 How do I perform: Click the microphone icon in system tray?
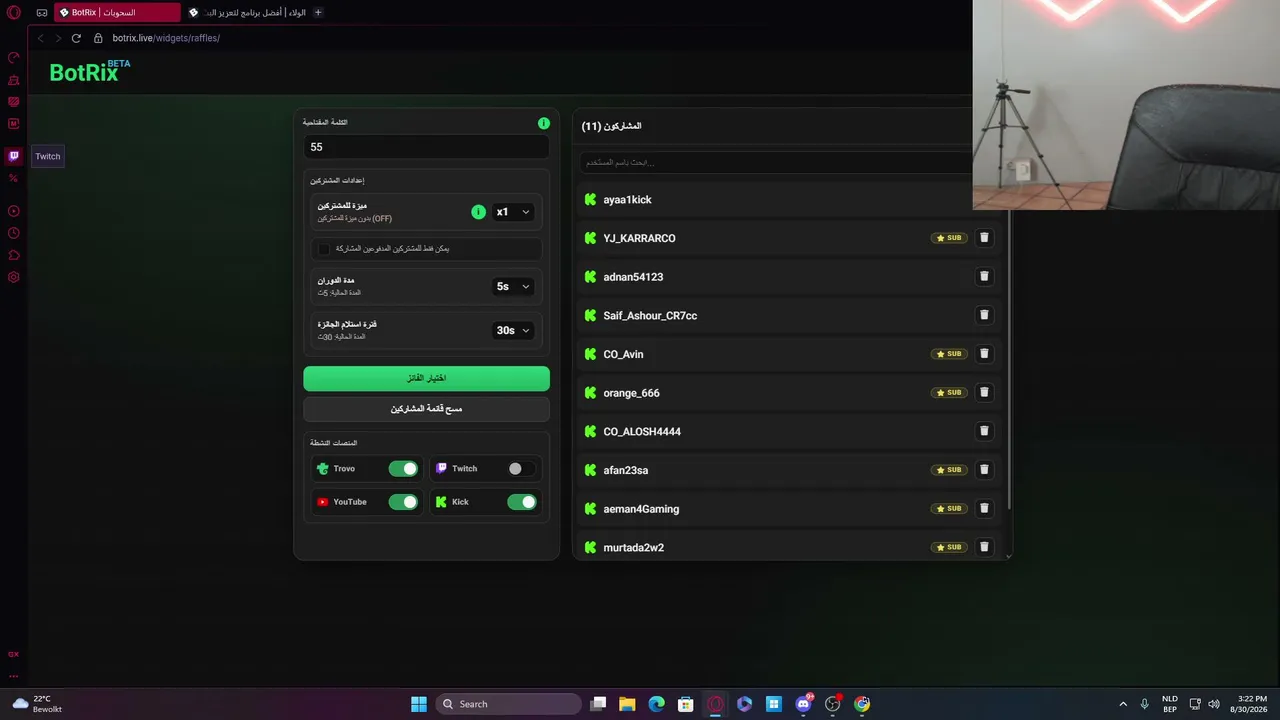(x=1145, y=704)
